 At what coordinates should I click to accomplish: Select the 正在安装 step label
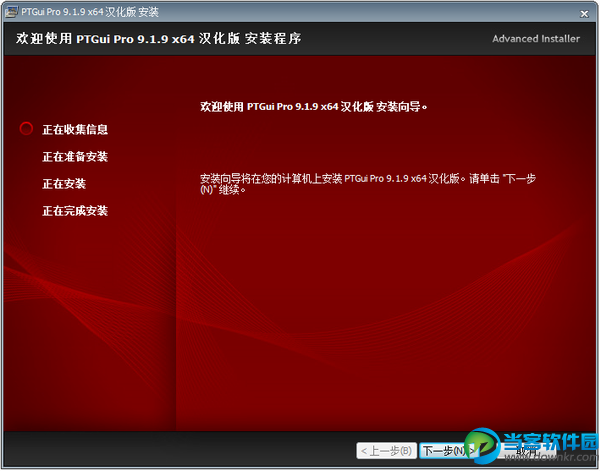[x=64, y=184]
